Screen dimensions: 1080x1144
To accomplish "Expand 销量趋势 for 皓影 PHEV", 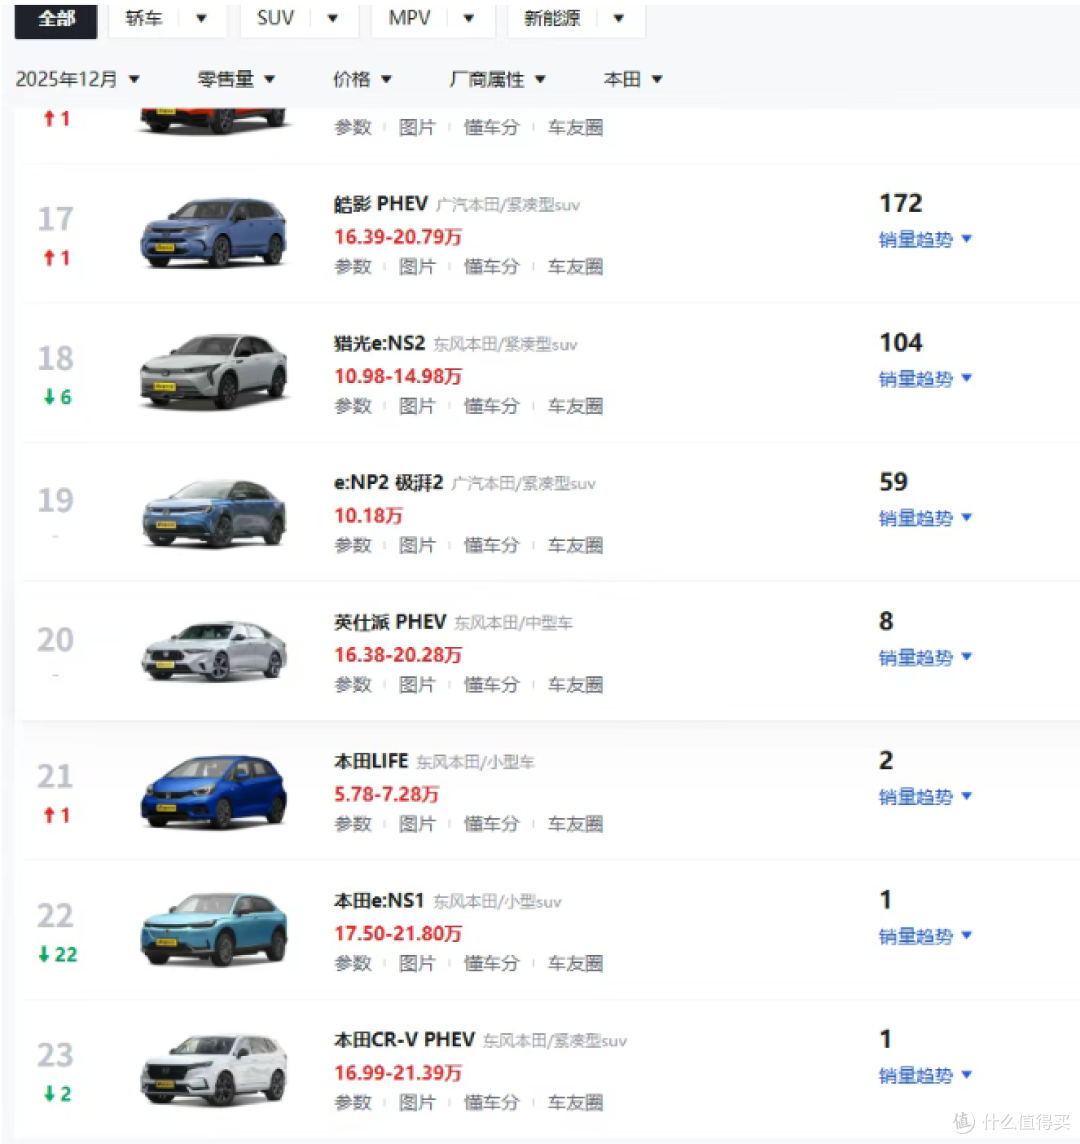I will [925, 239].
